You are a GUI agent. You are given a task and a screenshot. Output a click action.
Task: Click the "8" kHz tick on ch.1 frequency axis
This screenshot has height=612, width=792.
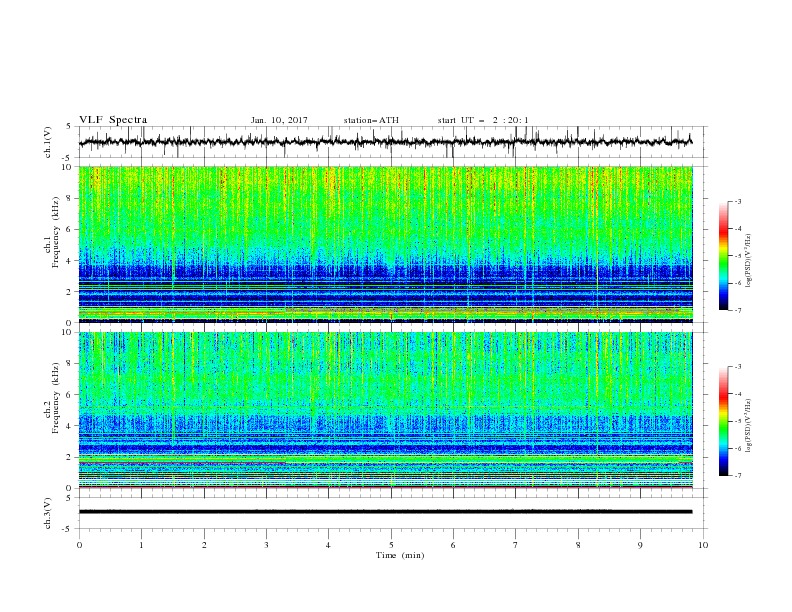click(x=69, y=198)
